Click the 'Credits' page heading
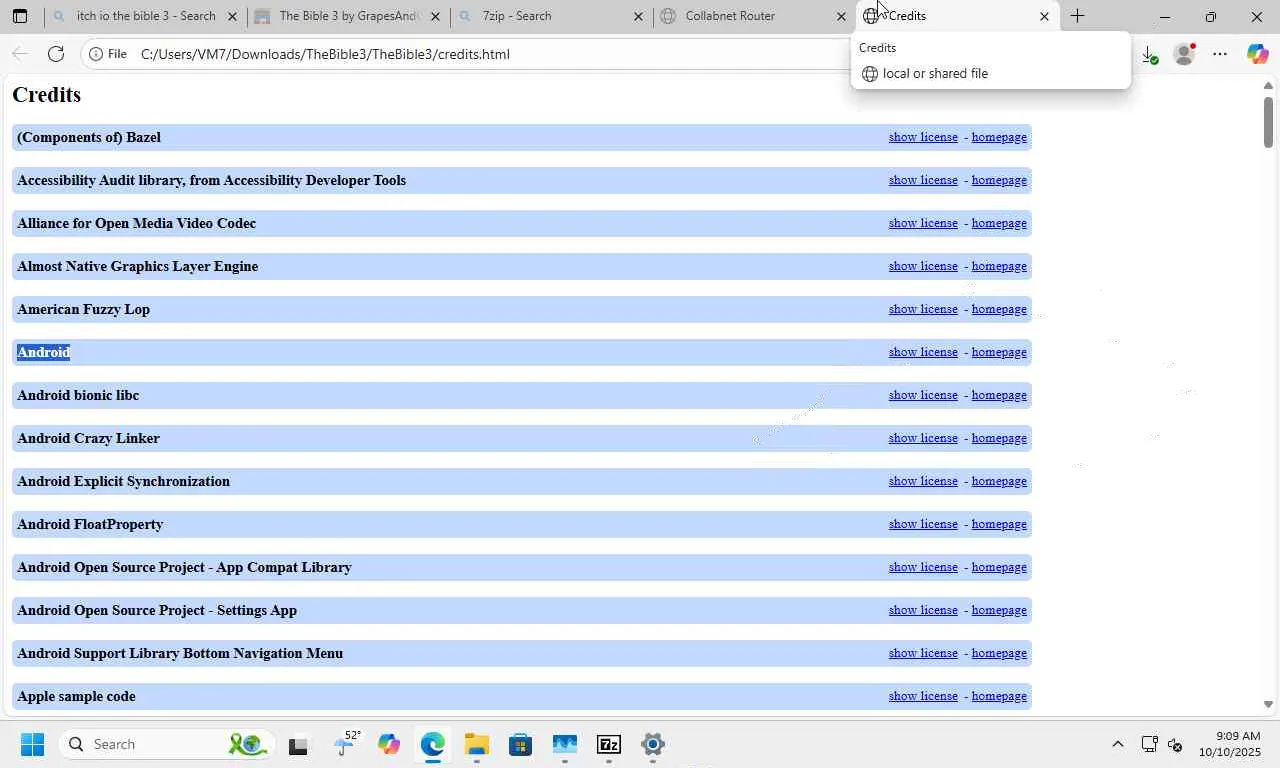This screenshot has width=1280, height=768. coord(47,95)
